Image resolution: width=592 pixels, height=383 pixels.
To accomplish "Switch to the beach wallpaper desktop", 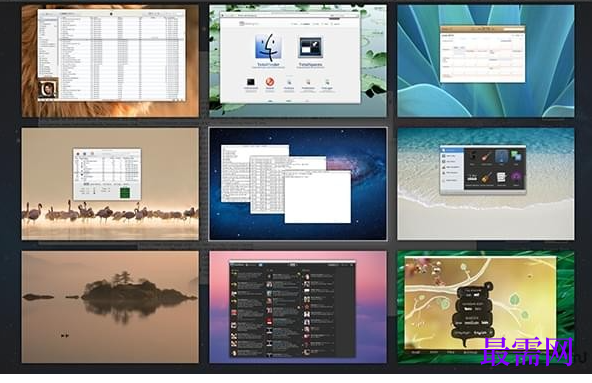I will pyautogui.click(x=486, y=184).
